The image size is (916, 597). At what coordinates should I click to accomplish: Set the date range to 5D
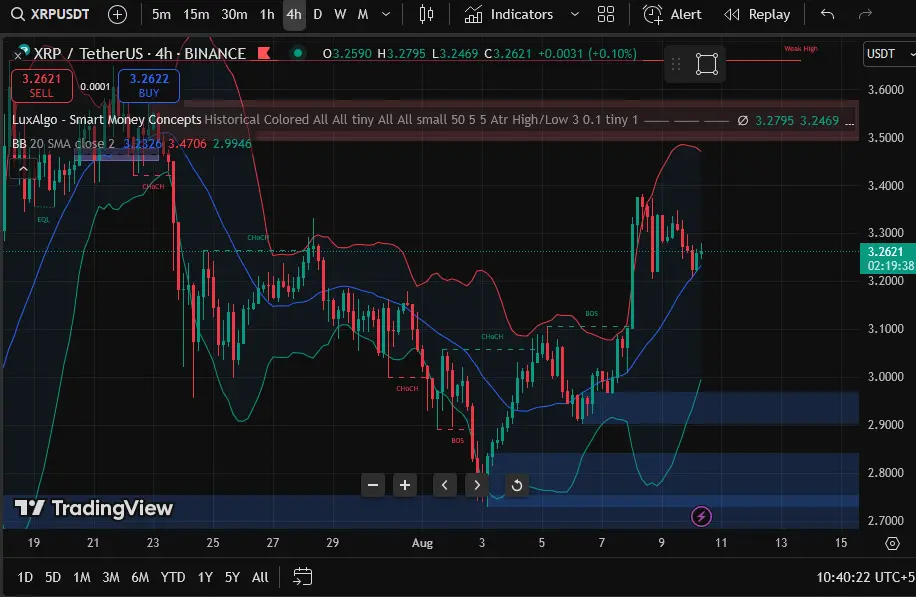click(x=53, y=577)
